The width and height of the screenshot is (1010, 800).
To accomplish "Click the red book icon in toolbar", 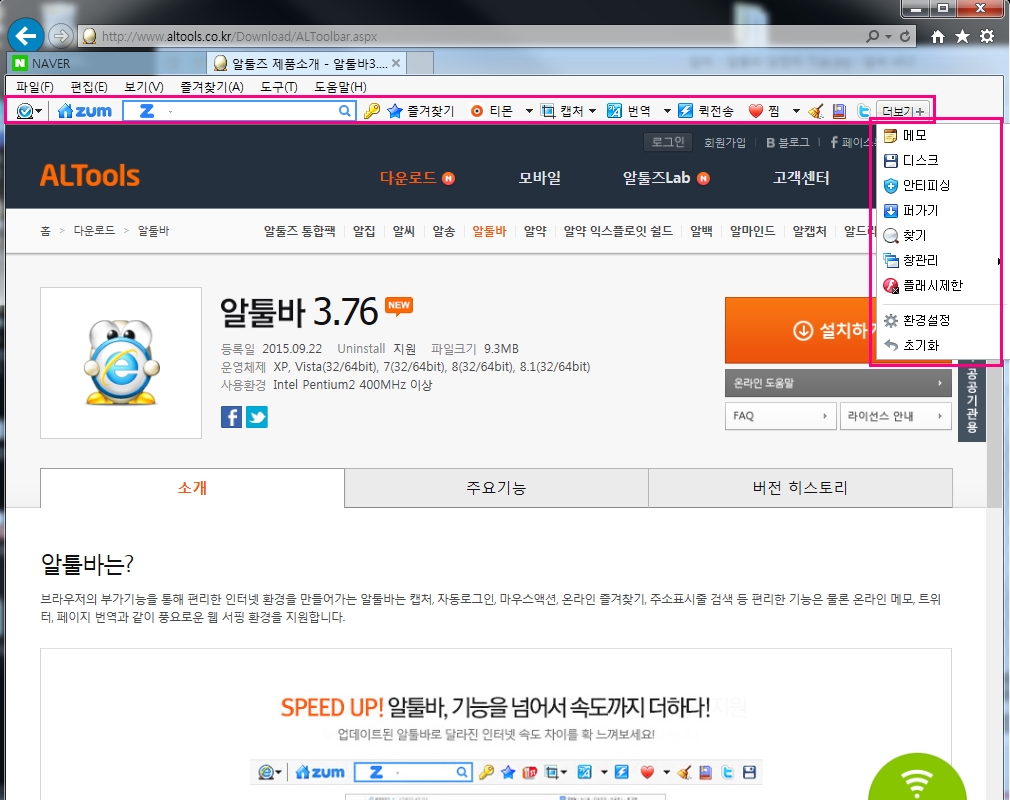I will coord(839,111).
